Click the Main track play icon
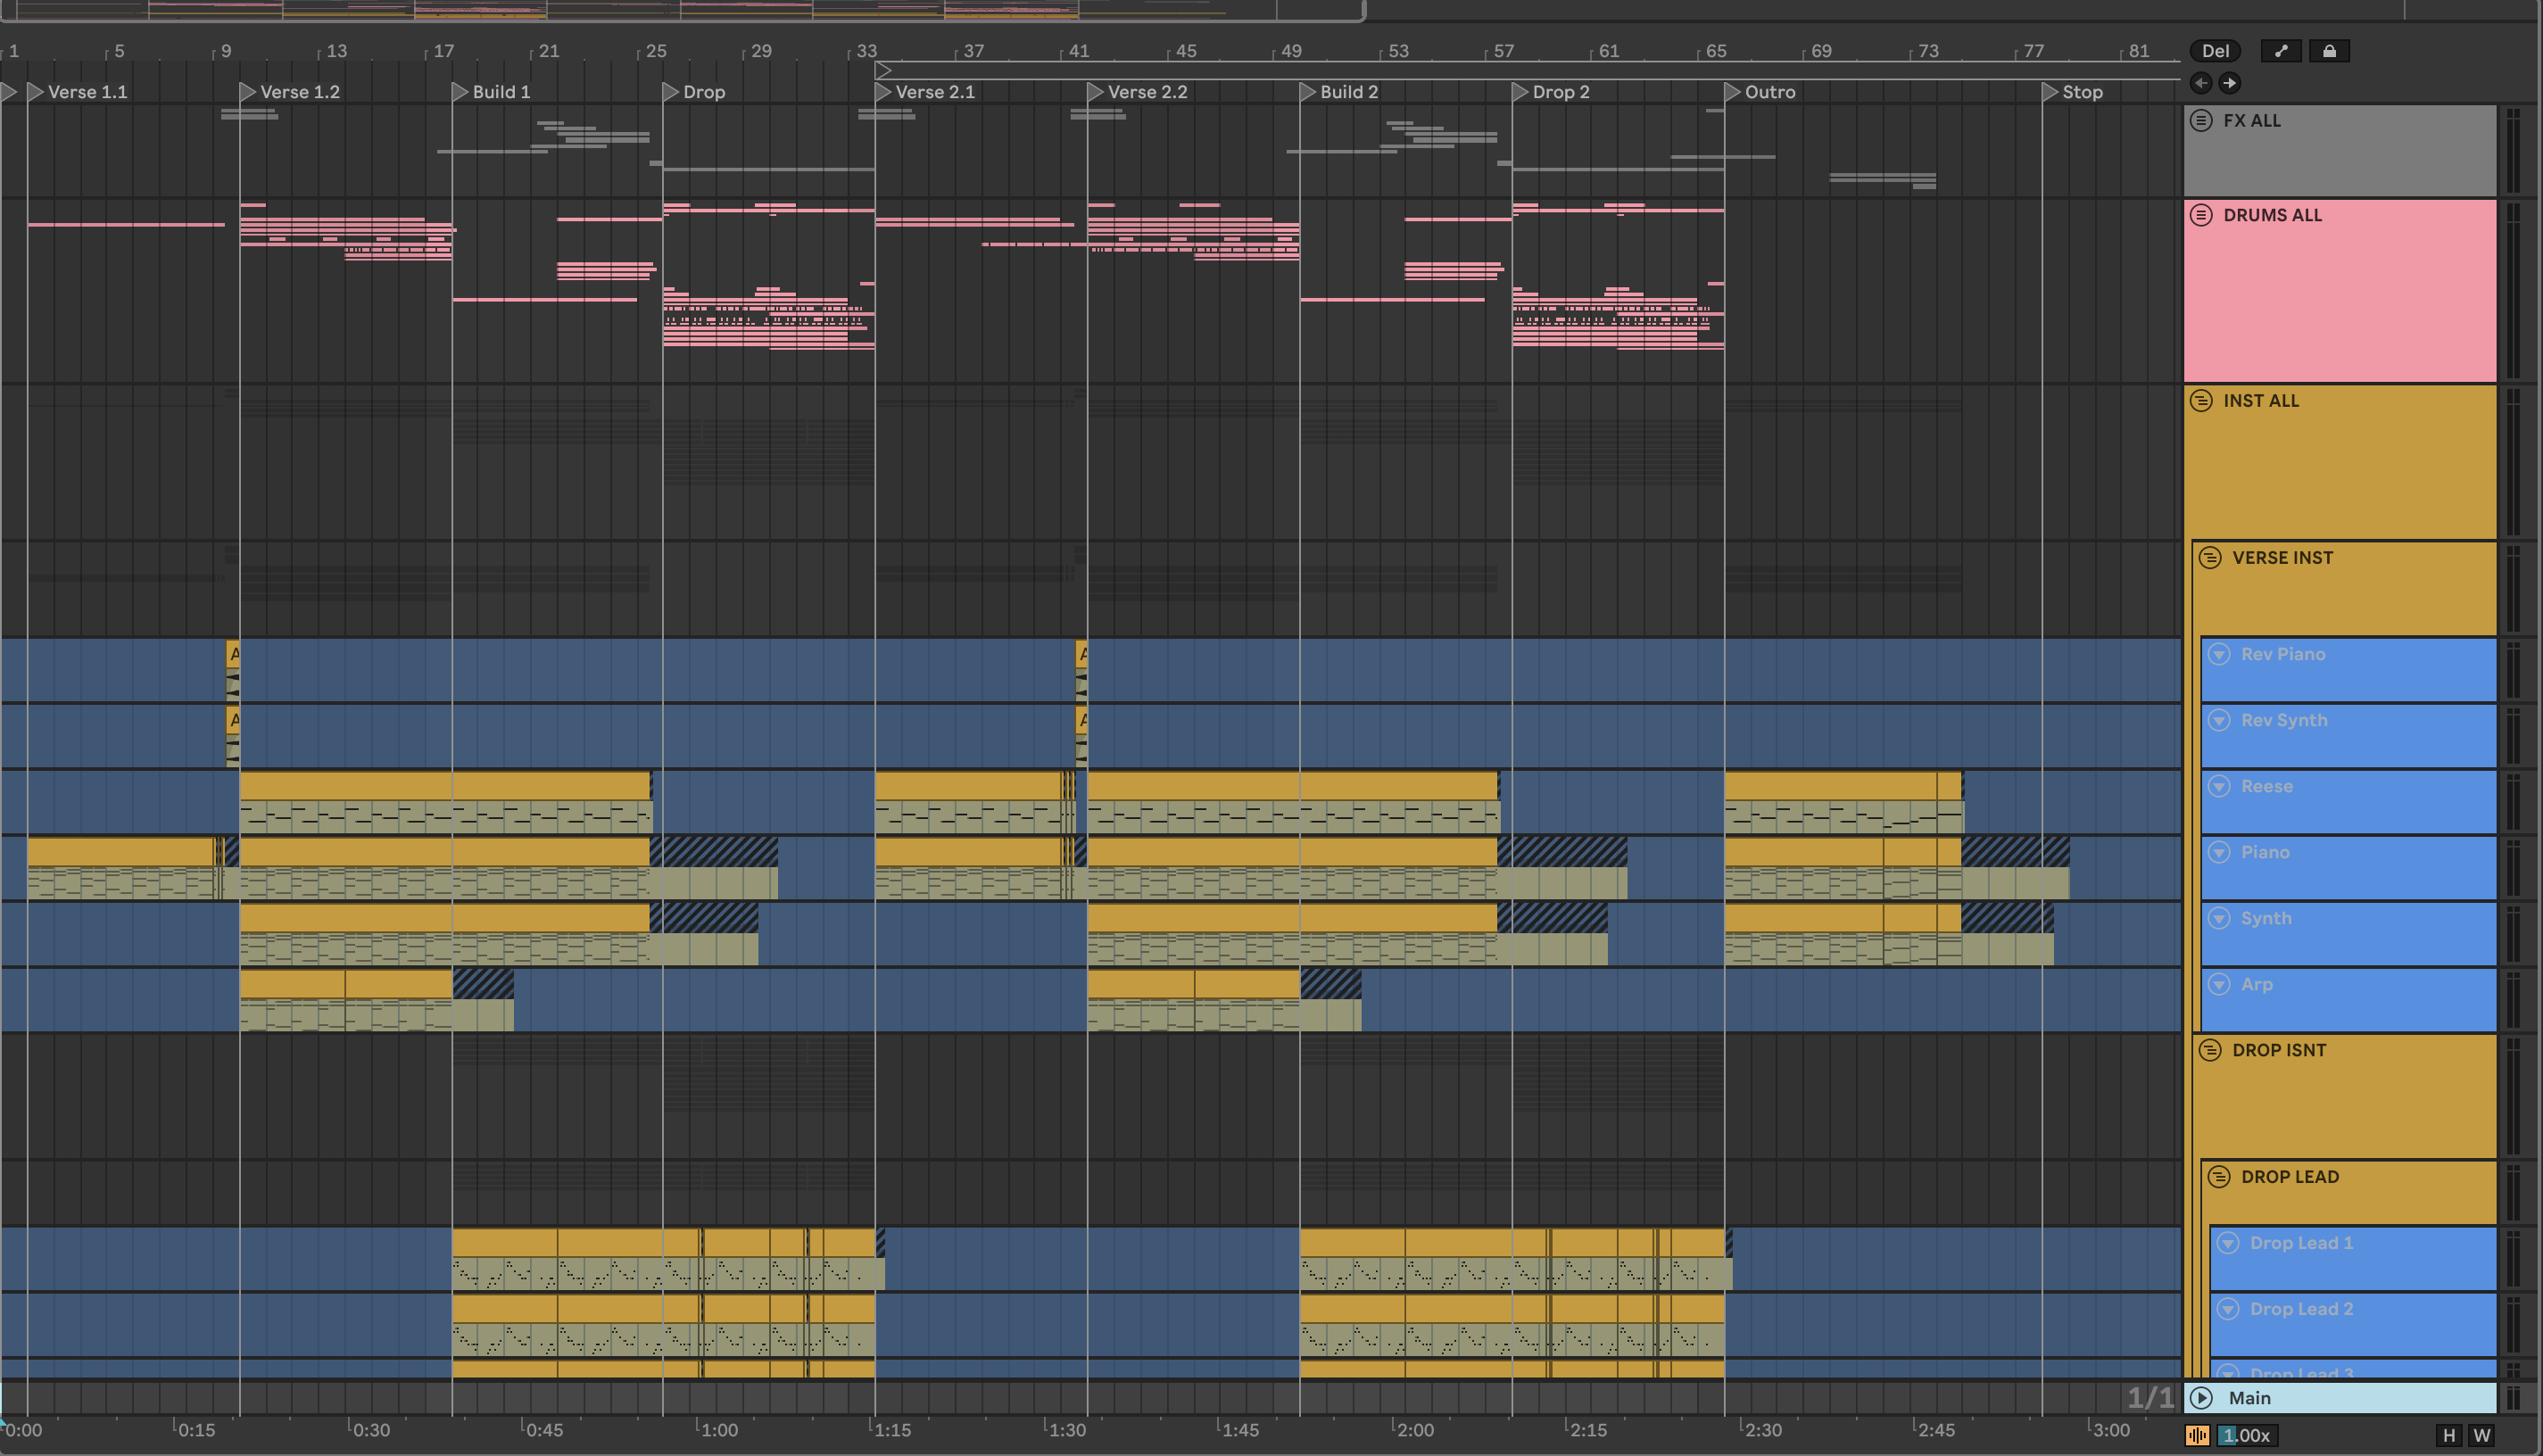Screen dimensions: 2543x1456 click(x=2202, y=1398)
